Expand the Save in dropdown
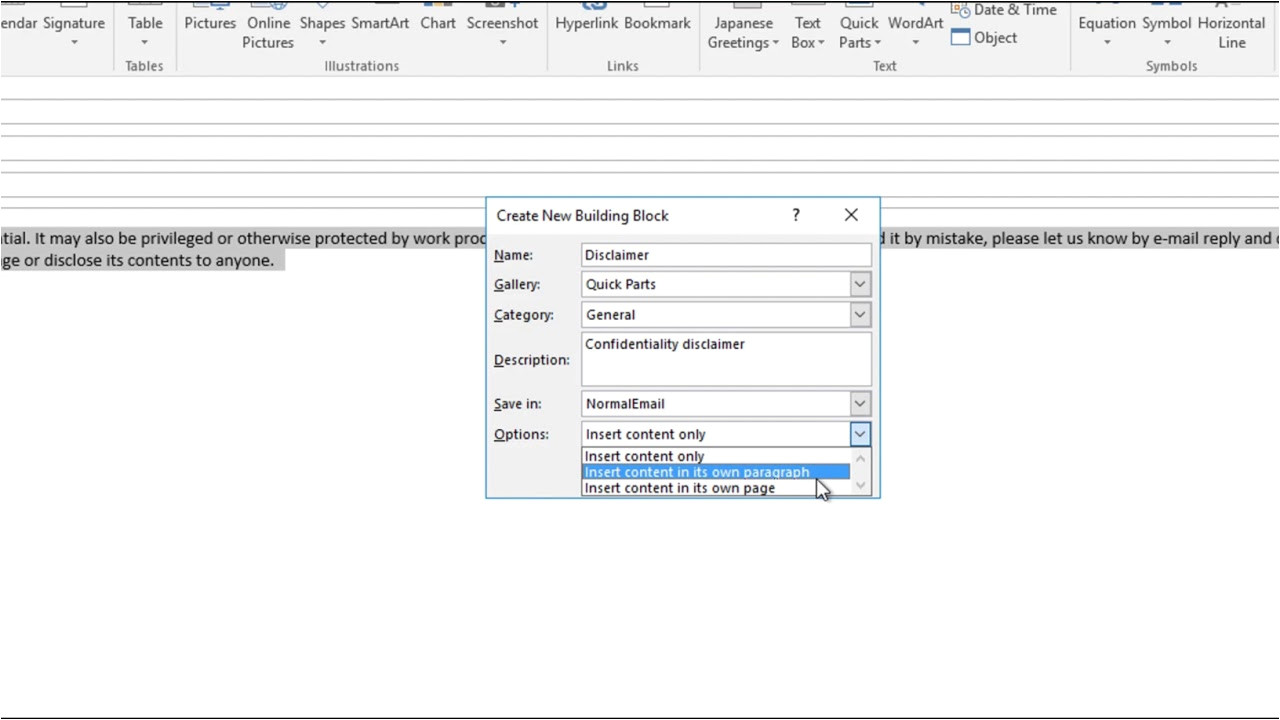 (x=858, y=403)
